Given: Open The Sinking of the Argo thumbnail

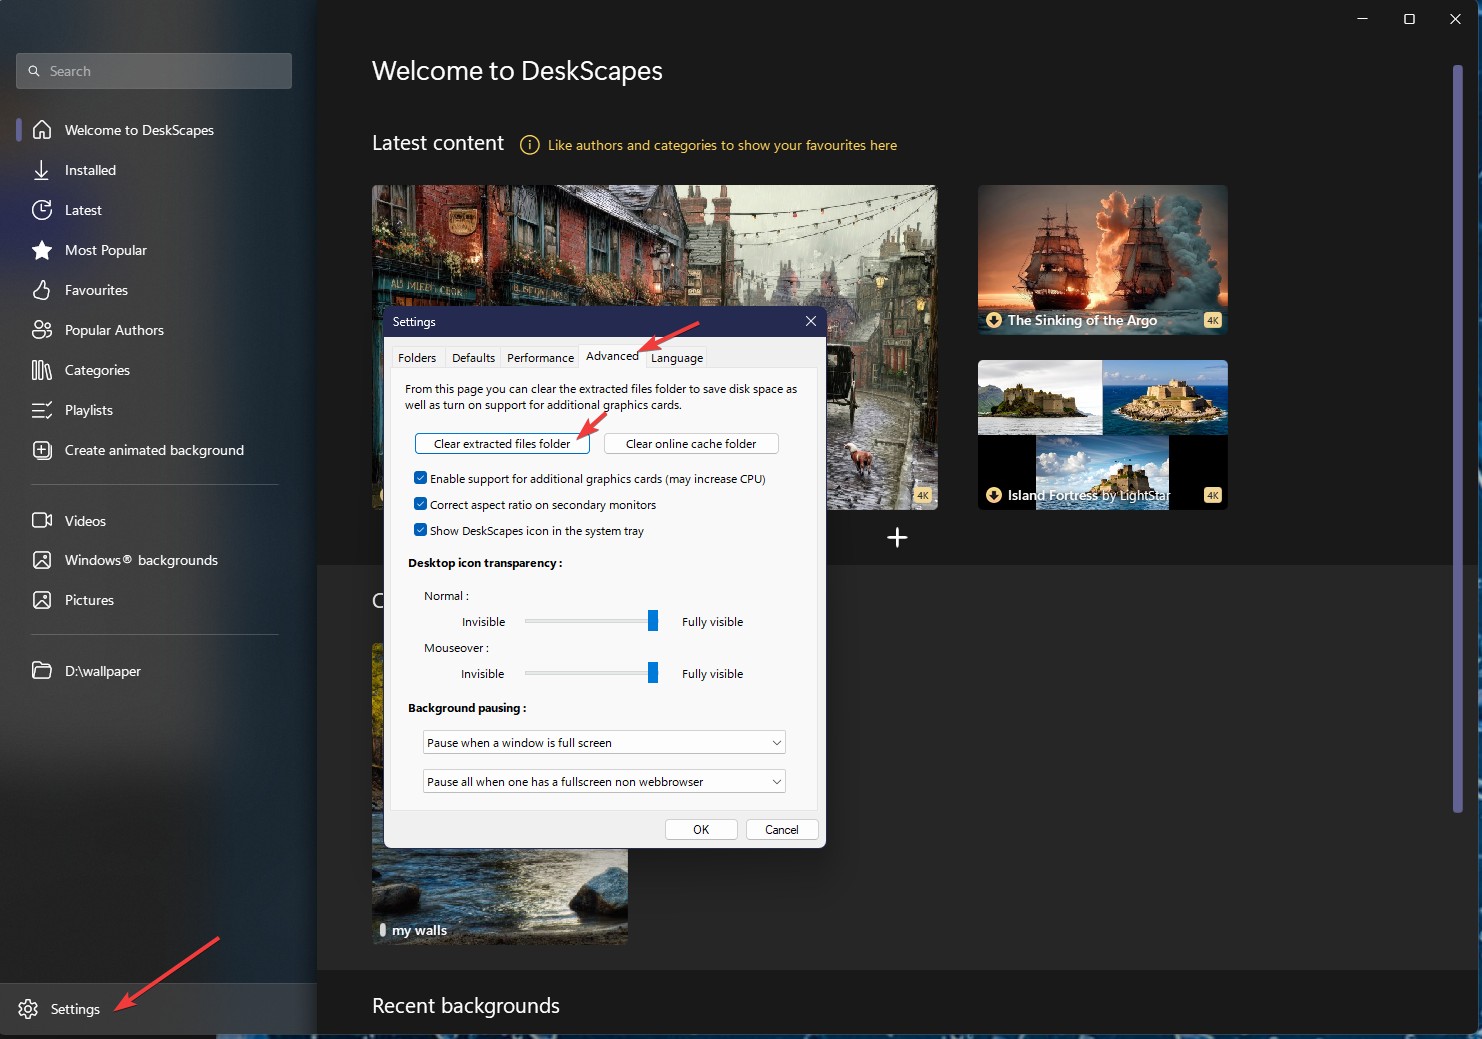Looking at the screenshot, I should pos(1102,259).
